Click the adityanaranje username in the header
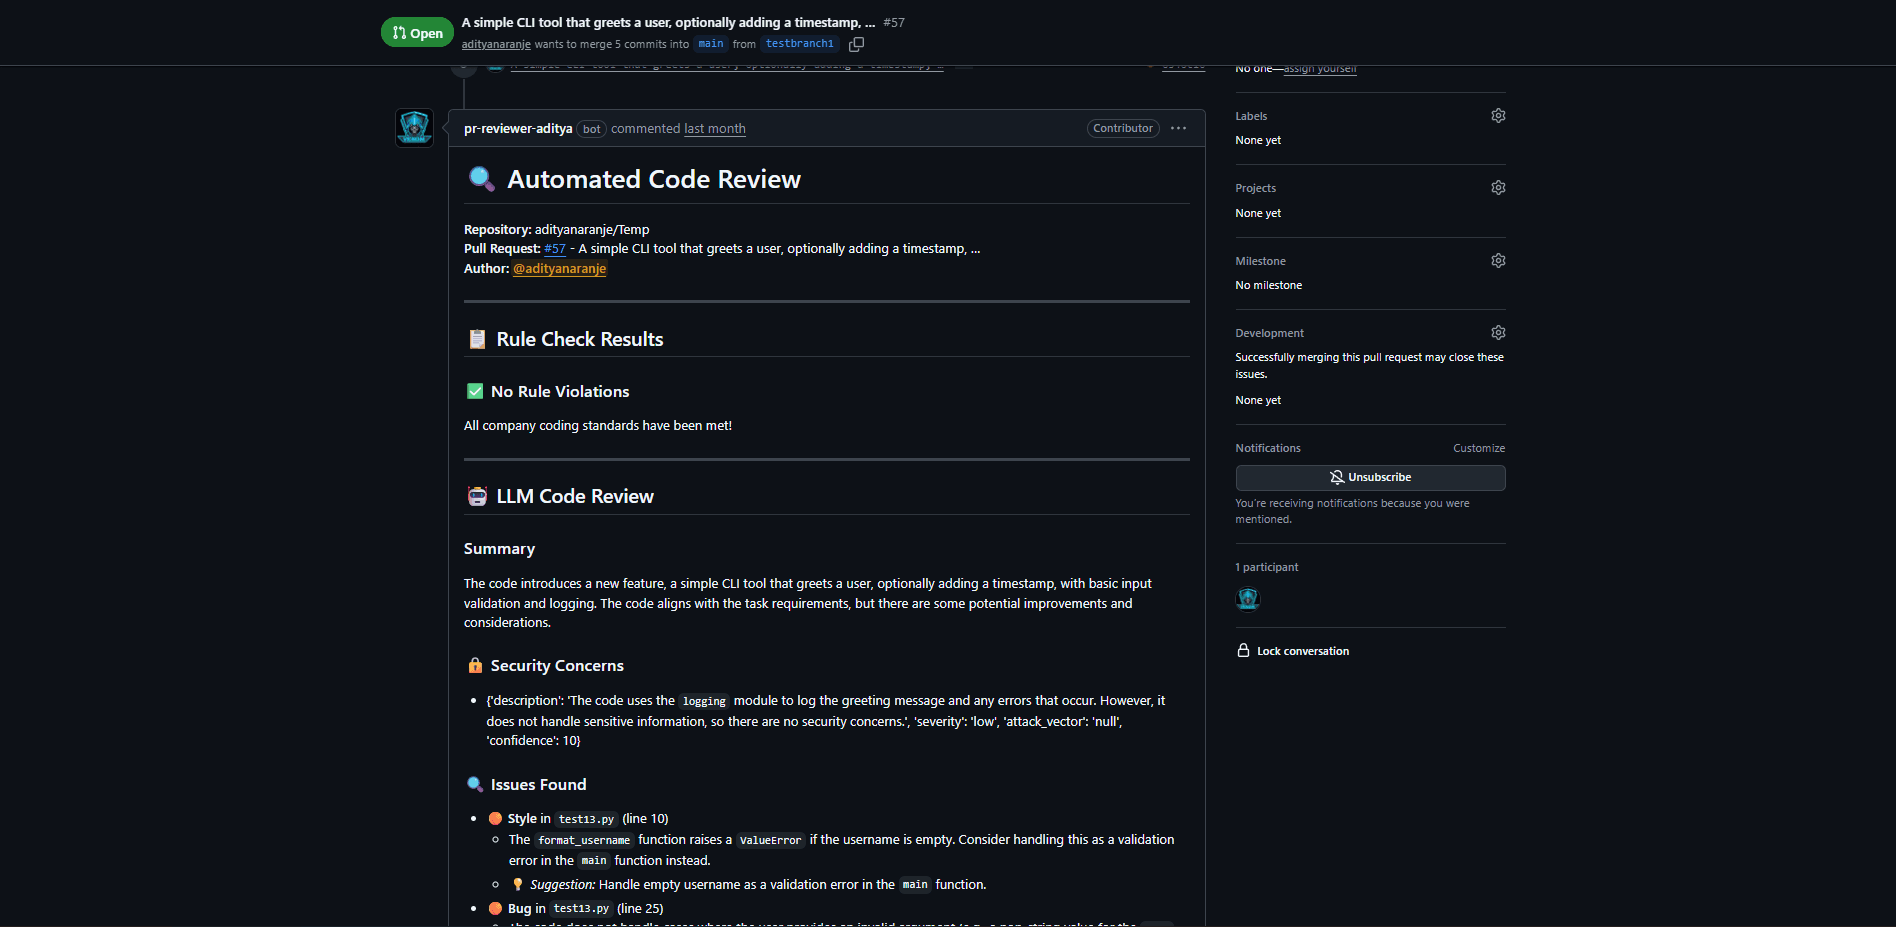1896x927 pixels. coord(496,44)
